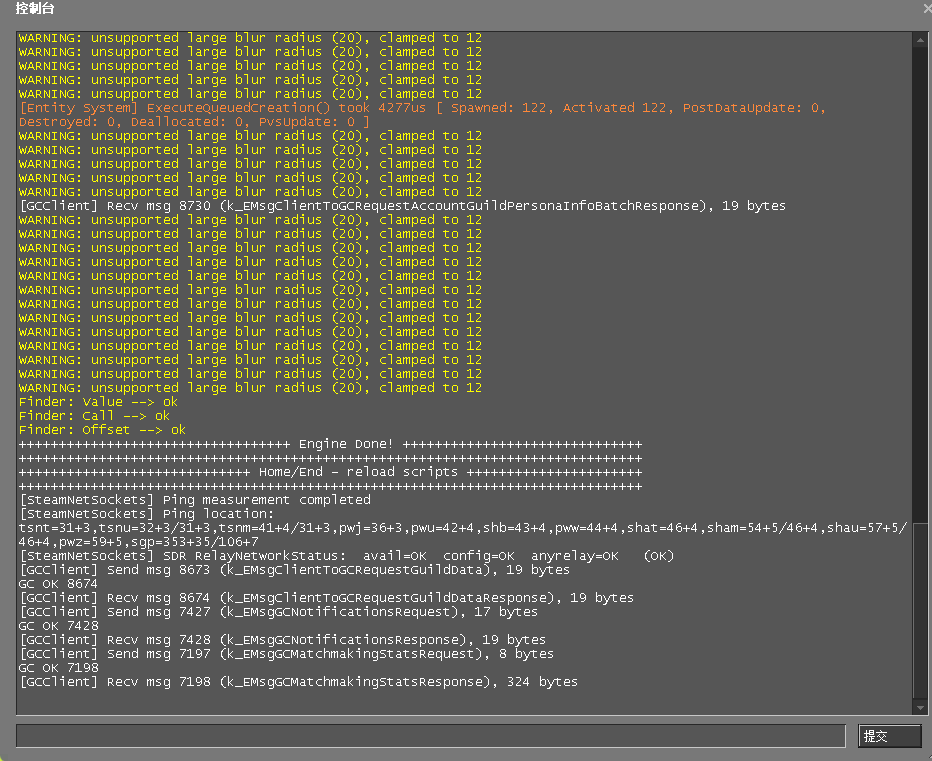932x761 pixels.
Task: Select the Send msg 7197 line
Action: pyautogui.click(x=286, y=654)
